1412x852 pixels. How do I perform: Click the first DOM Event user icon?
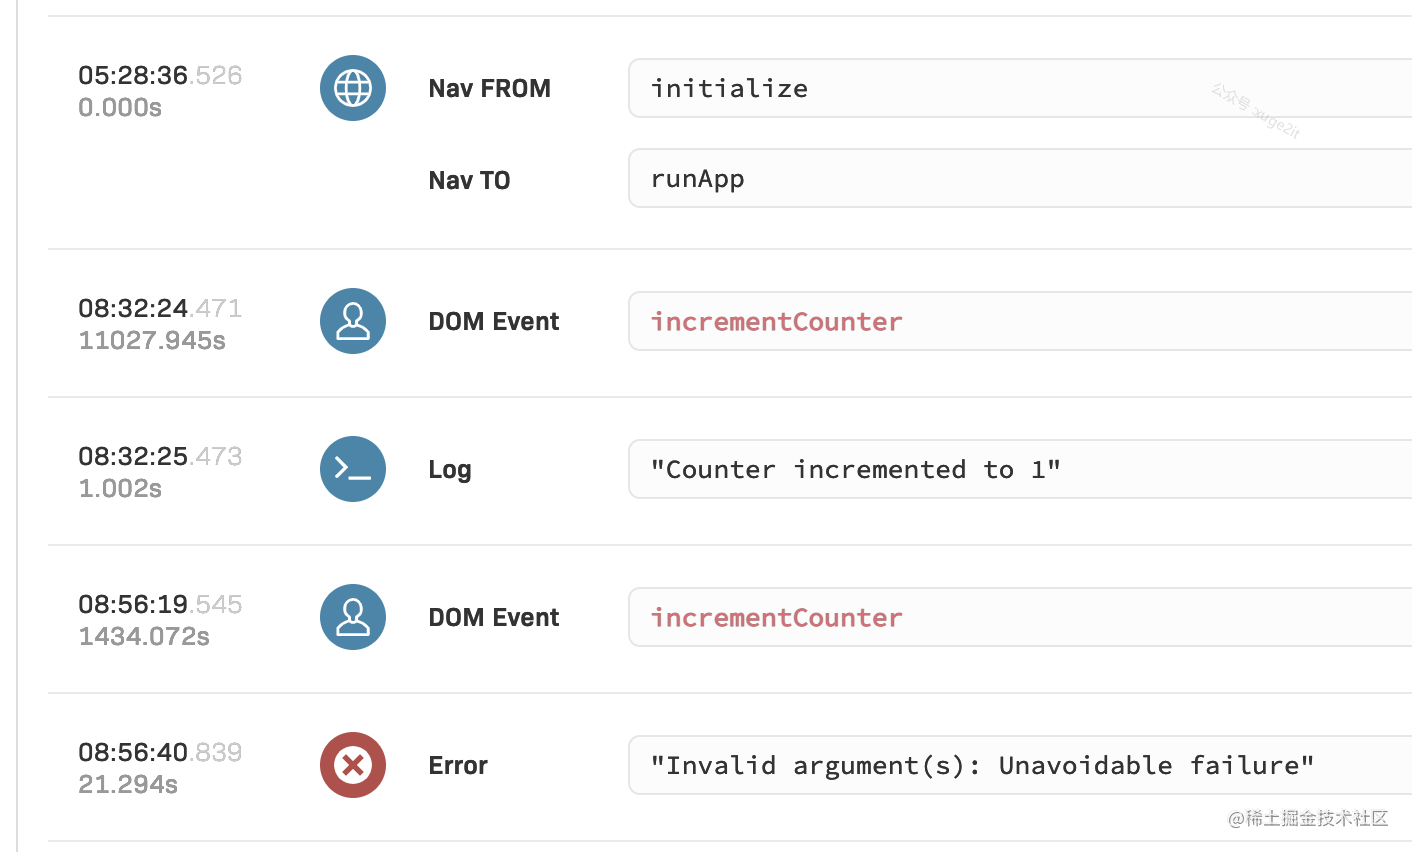[353, 321]
